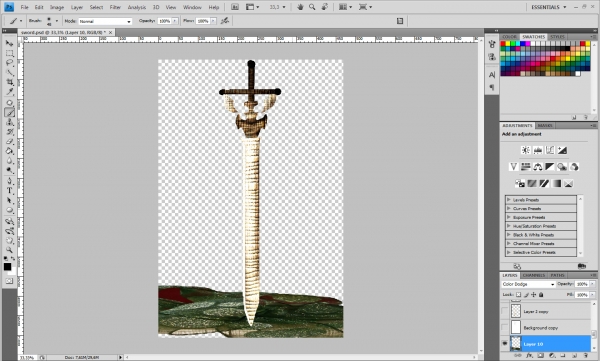600x361 pixels.
Task: Pick the red swatch in Swatches panel
Action: click(x=503, y=44)
